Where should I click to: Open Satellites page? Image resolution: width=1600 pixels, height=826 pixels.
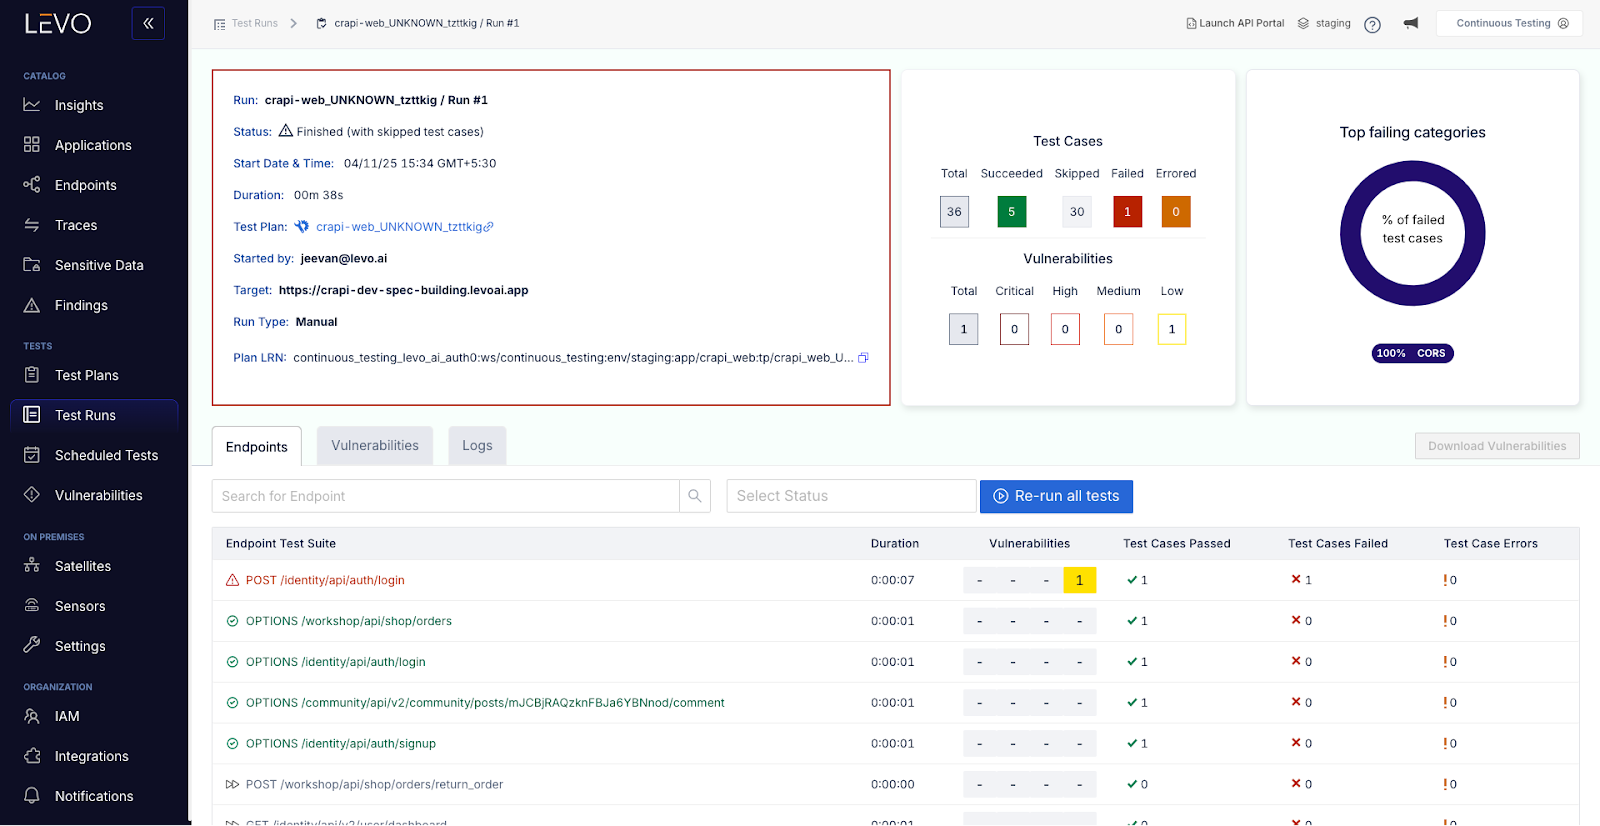[x=83, y=566]
